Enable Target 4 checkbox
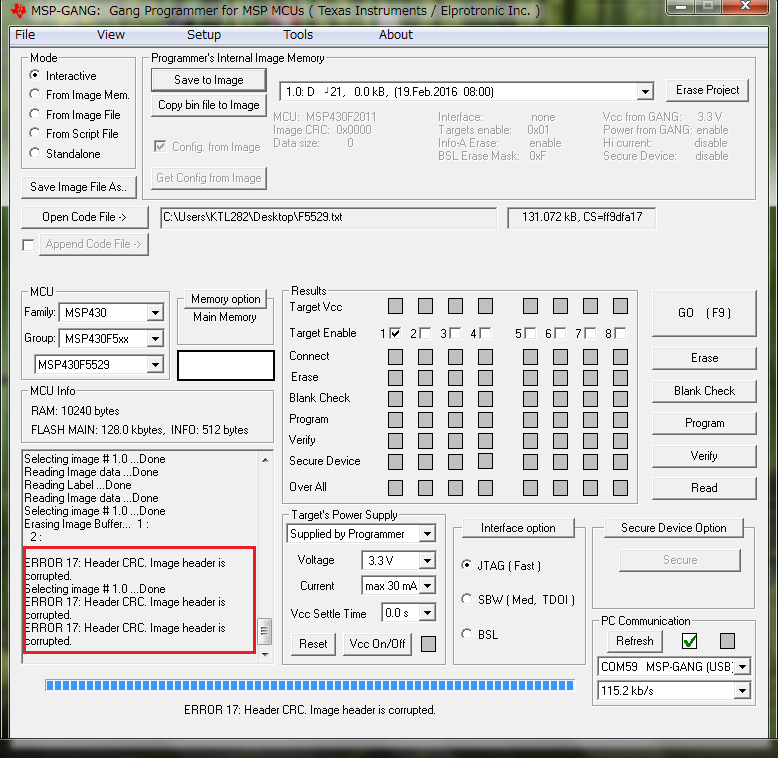The height and width of the screenshot is (758, 778). click(485, 333)
